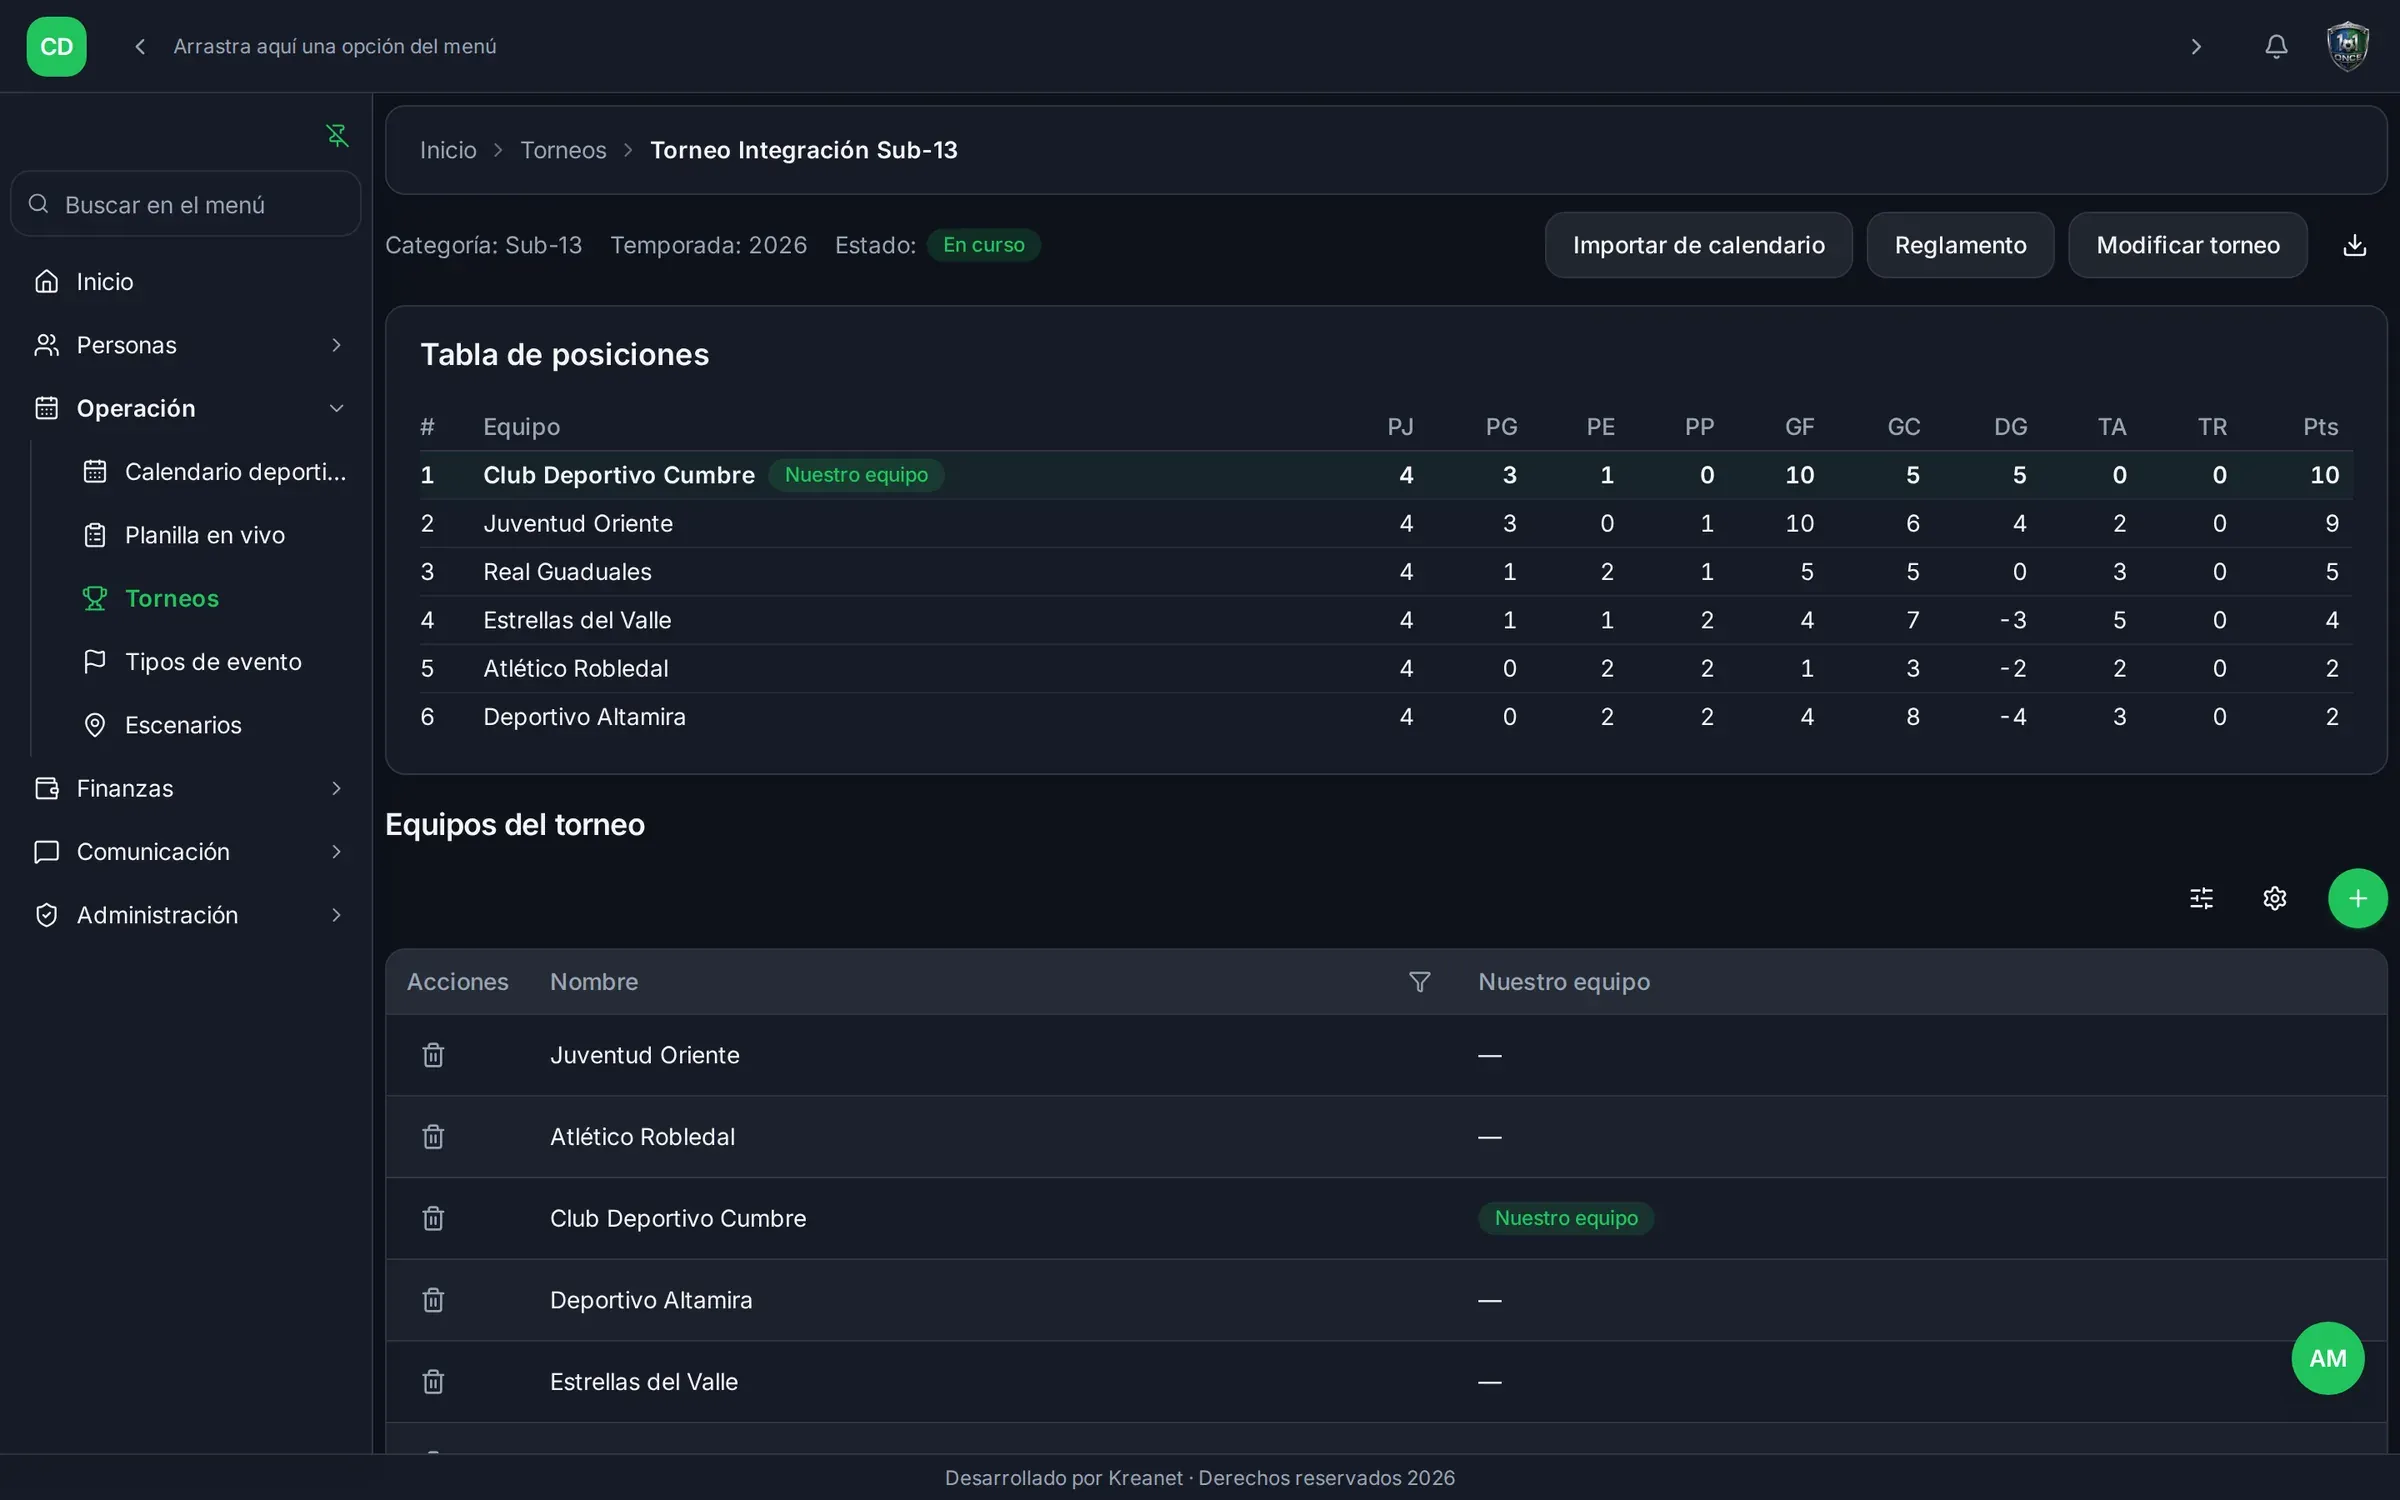Open the user profile shield avatar

[2347, 46]
